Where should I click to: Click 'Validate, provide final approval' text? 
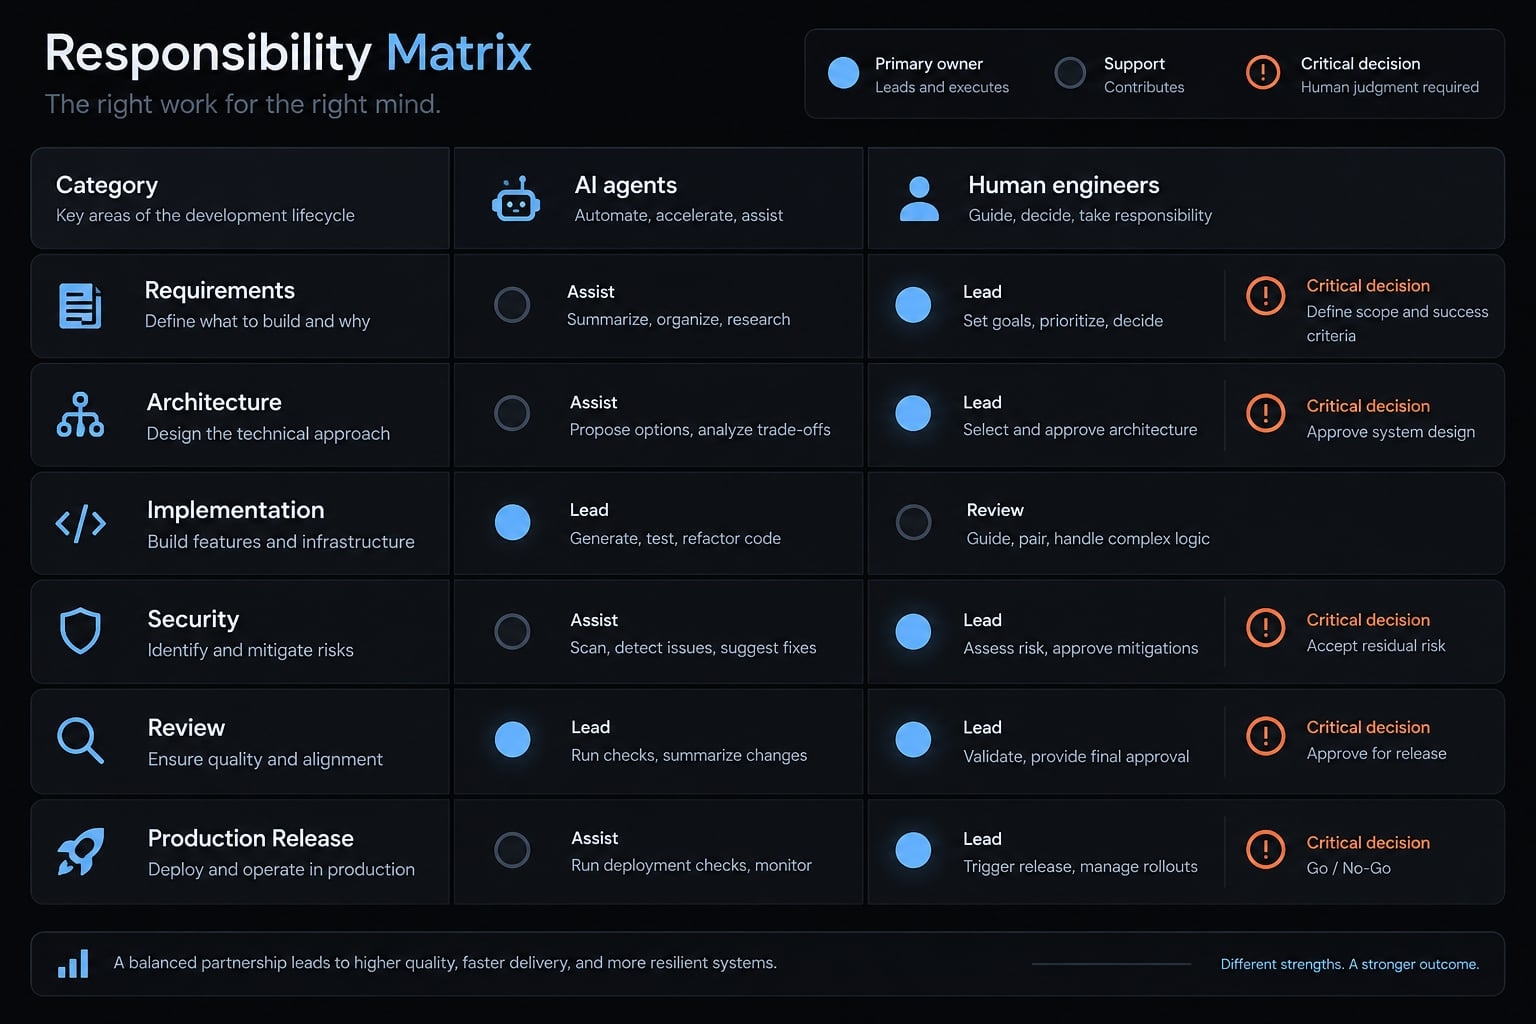[1076, 757]
